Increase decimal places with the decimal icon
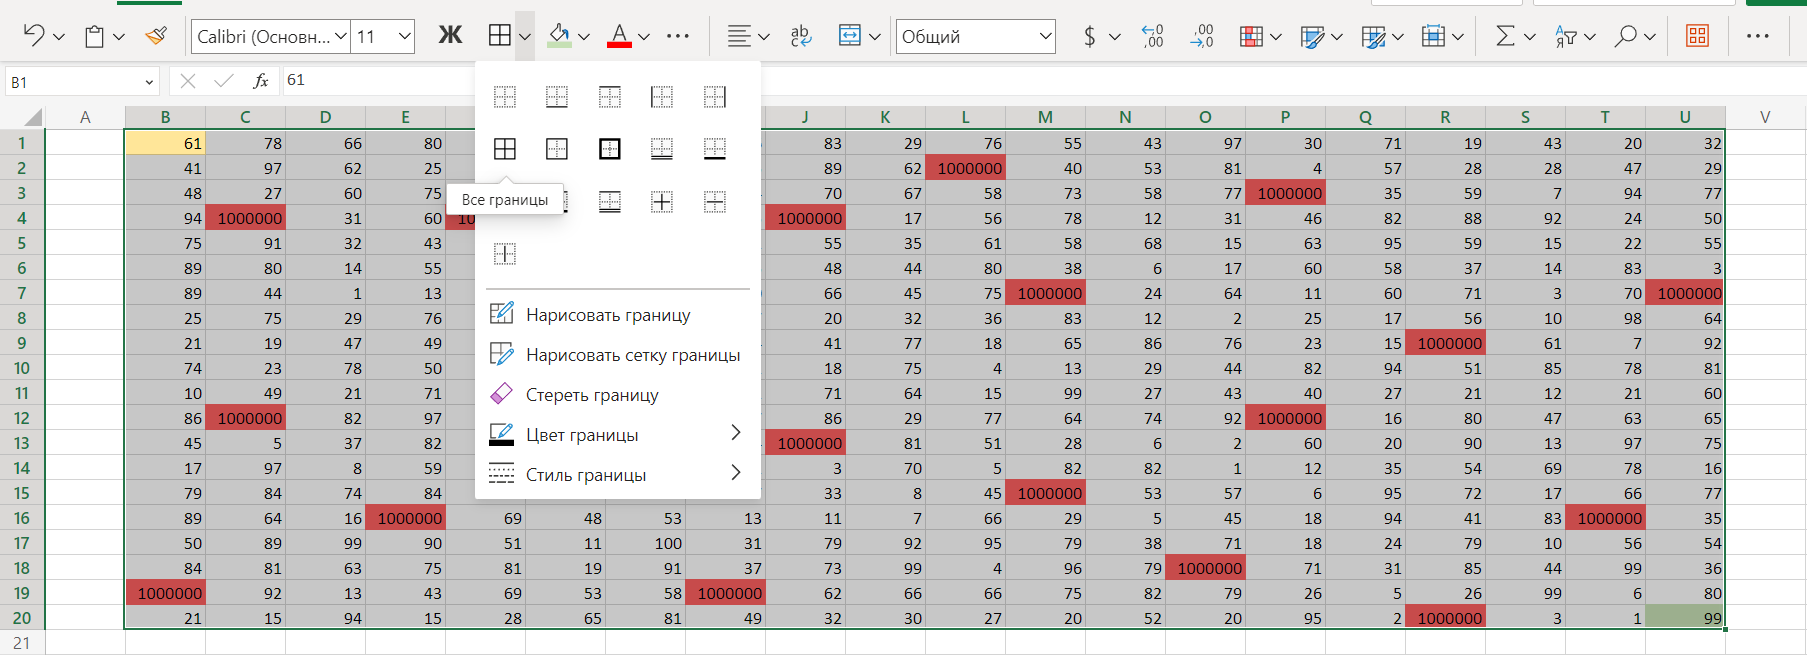 1153,37
